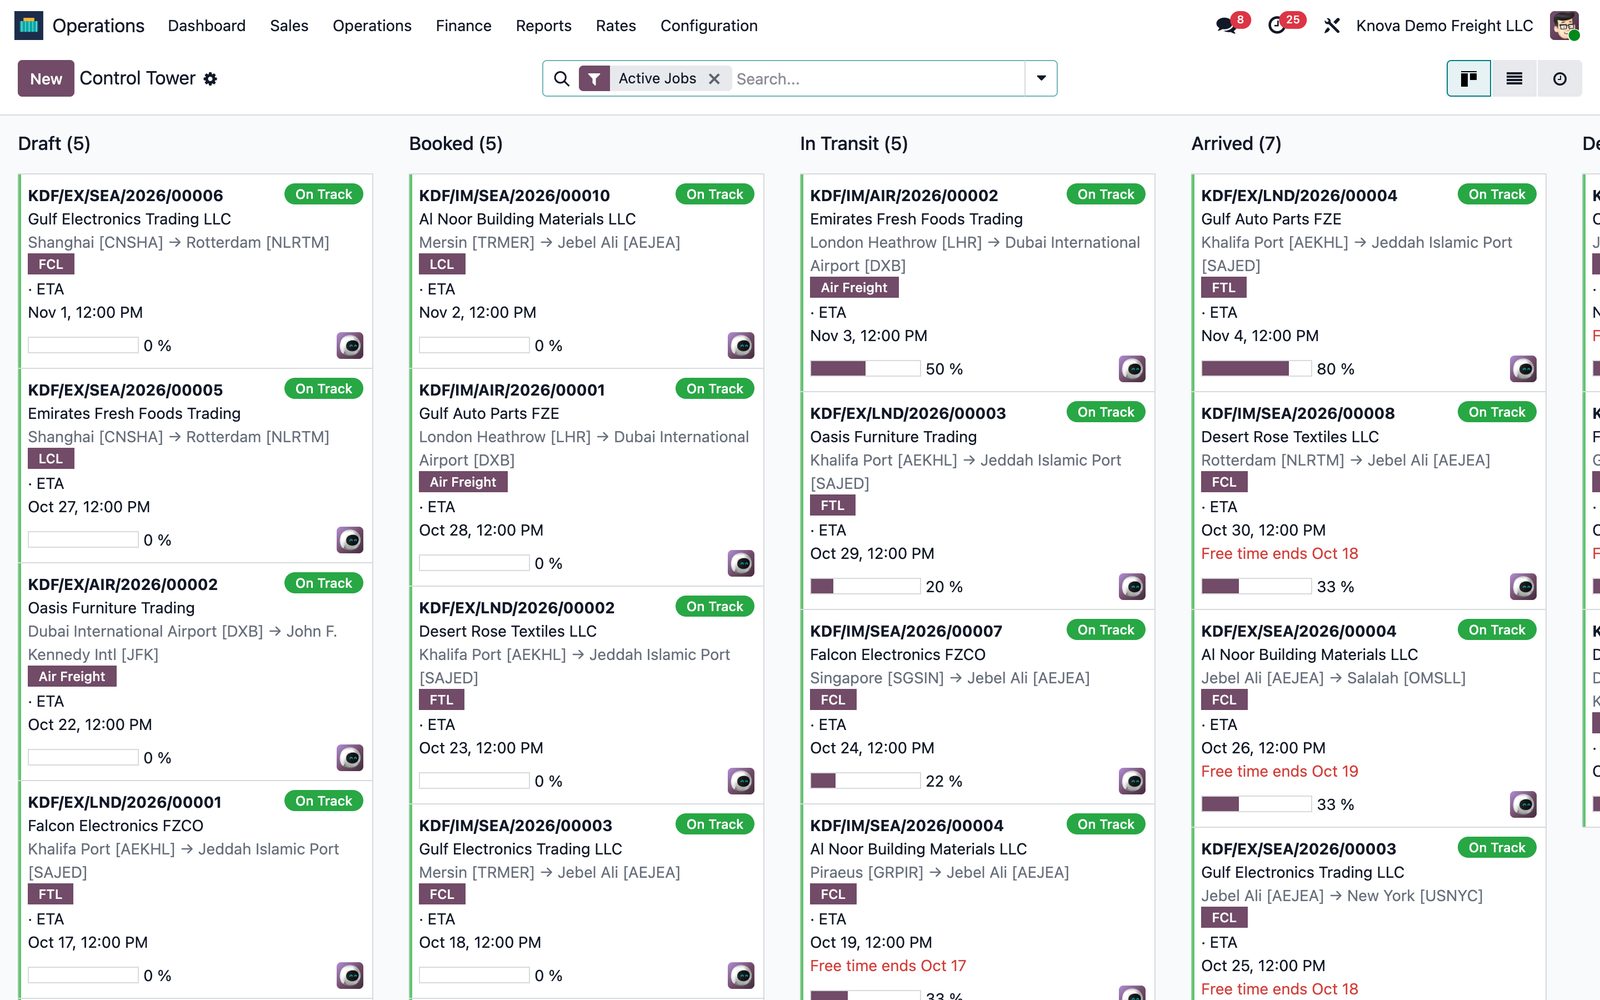Switch to Kanban view
The height and width of the screenshot is (1000, 1600).
click(1469, 79)
